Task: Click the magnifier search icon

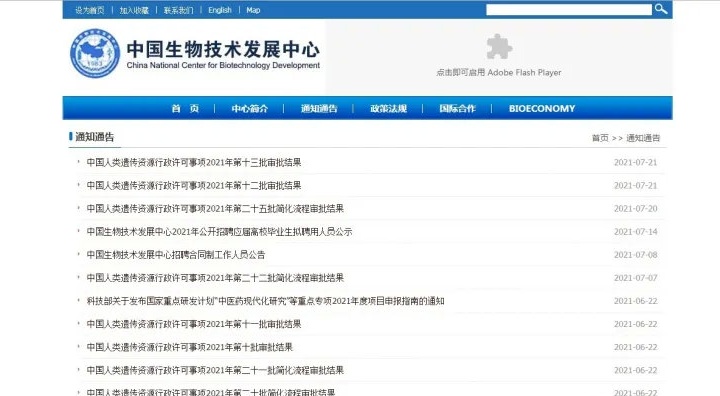Action: [x=661, y=9]
